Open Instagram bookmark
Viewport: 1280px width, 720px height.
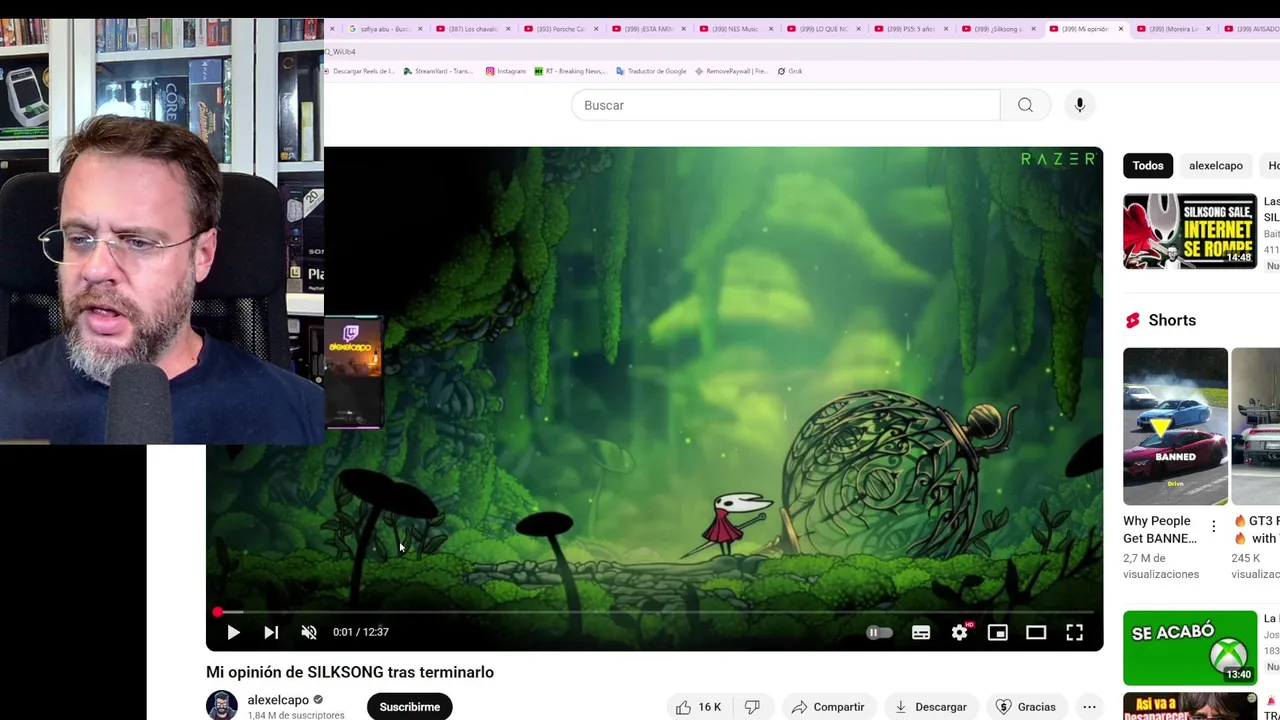pos(506,71)
